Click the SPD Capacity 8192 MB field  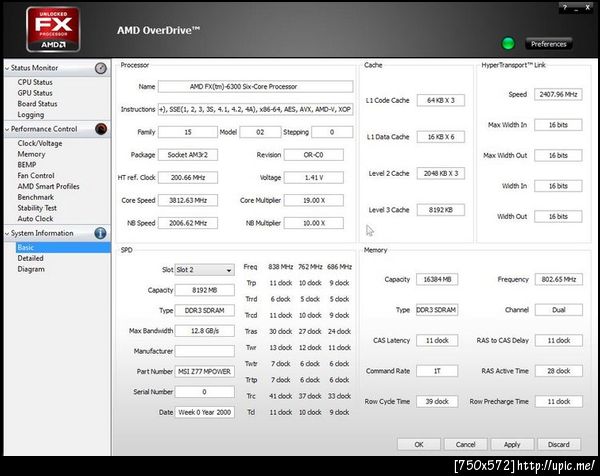coord(204,290)
